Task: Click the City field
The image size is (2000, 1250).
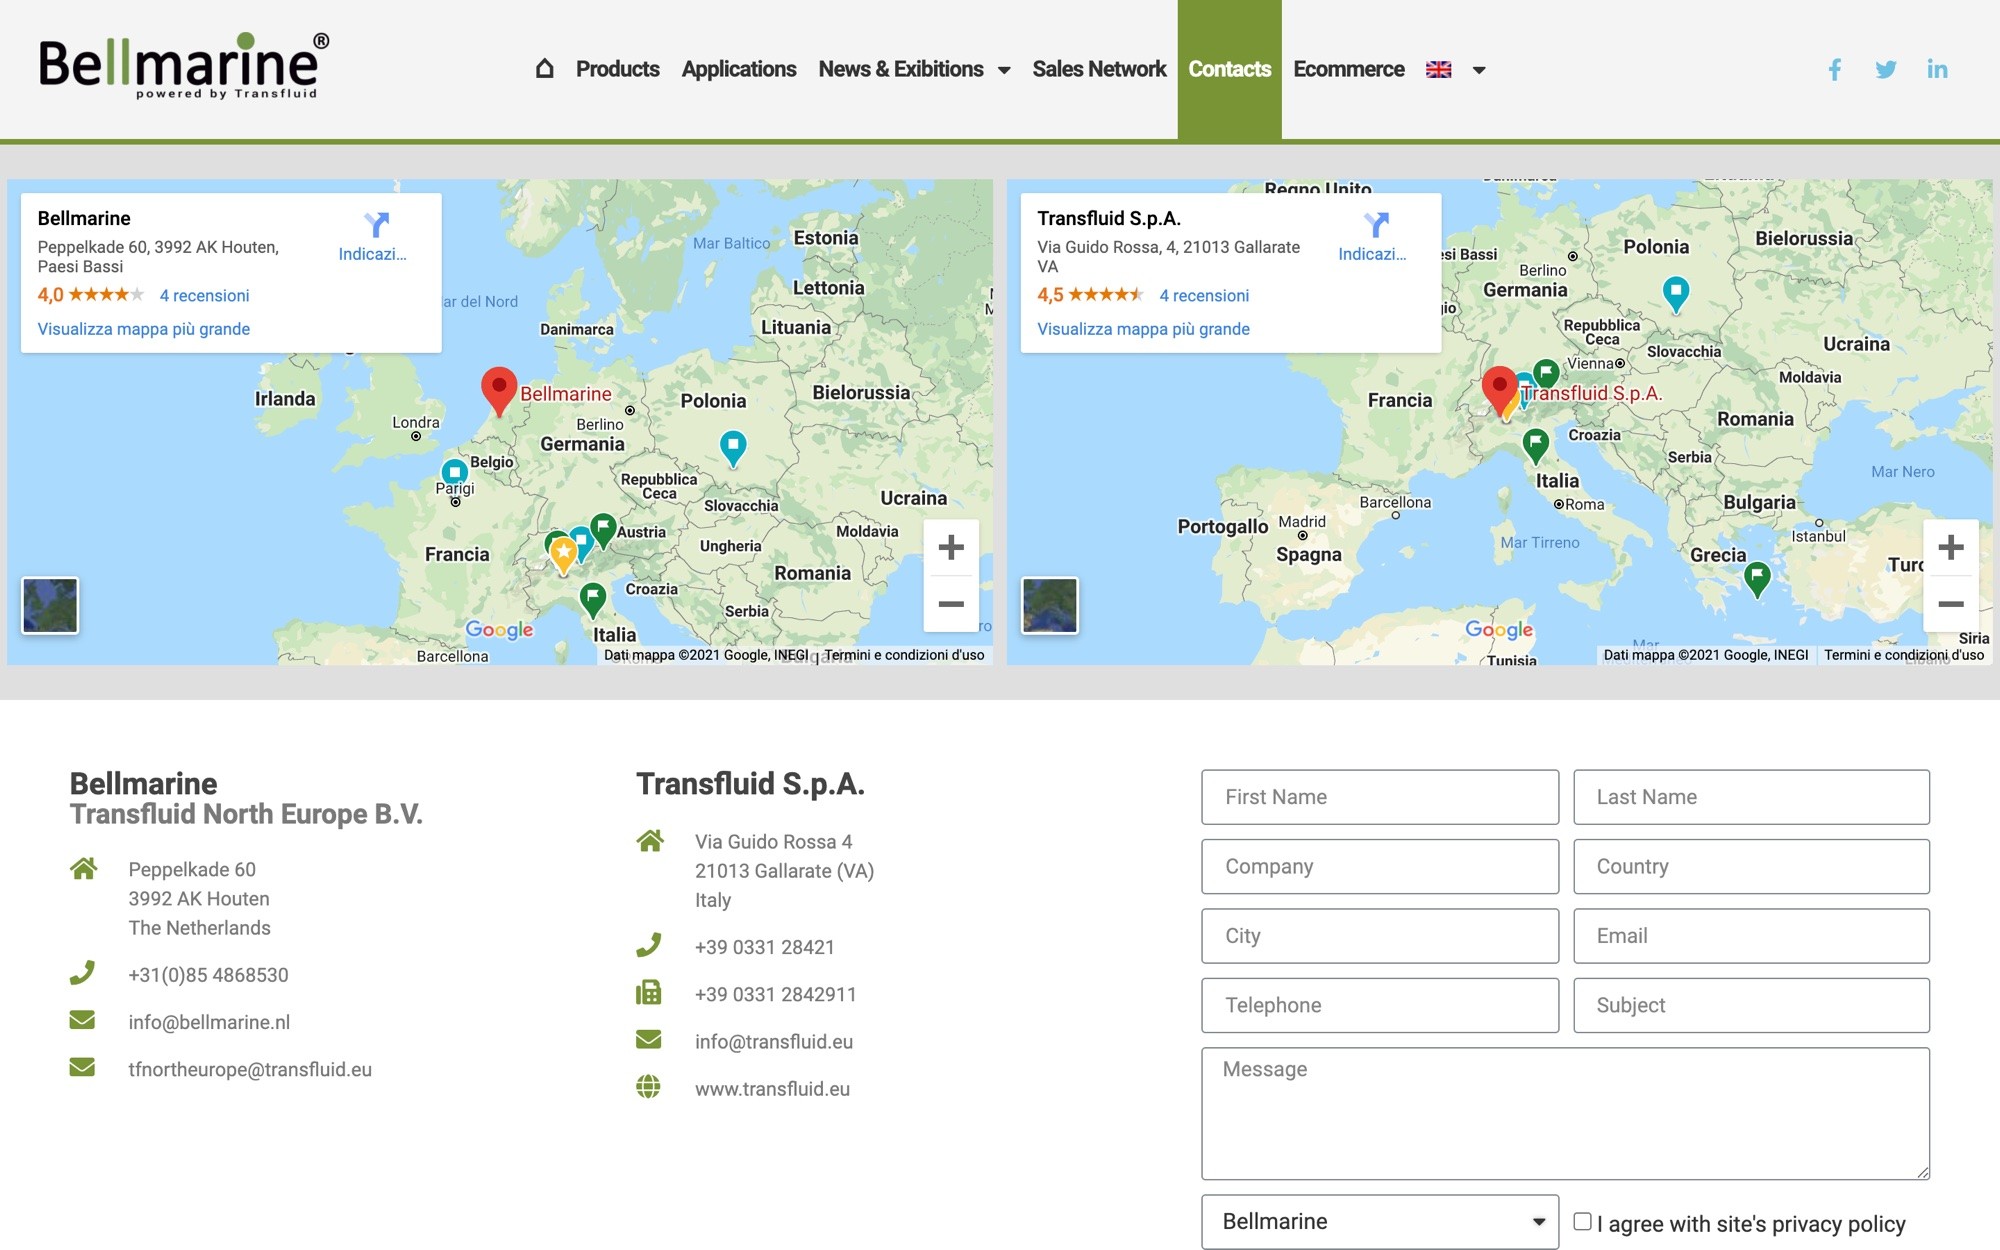Action: [x=1380, y=936]
